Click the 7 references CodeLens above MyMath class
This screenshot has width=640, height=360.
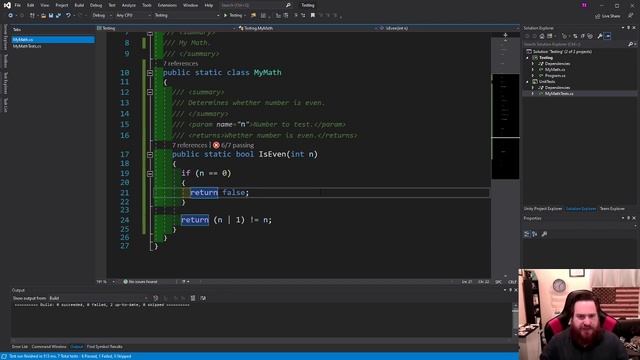180,64
